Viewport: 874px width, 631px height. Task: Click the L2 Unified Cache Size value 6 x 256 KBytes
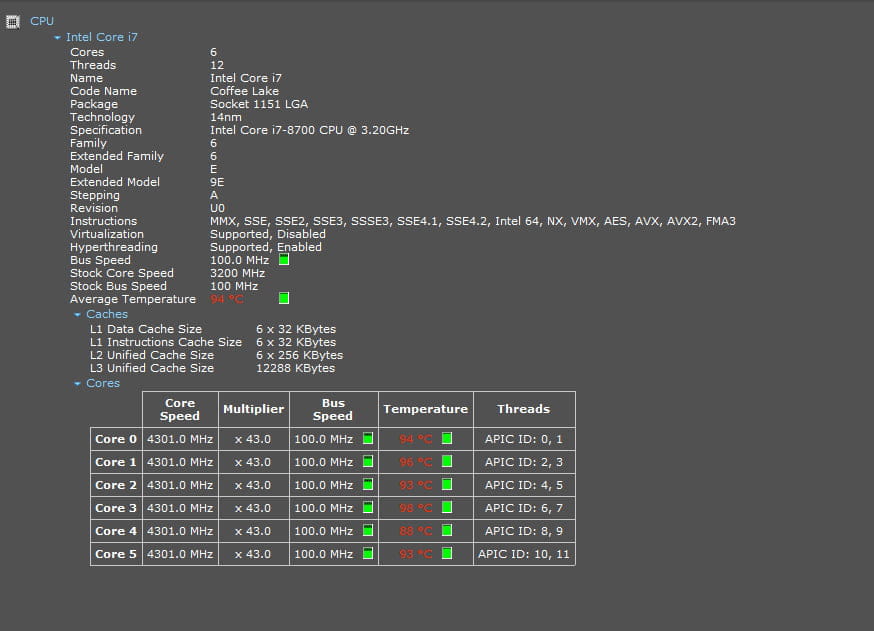300,355
